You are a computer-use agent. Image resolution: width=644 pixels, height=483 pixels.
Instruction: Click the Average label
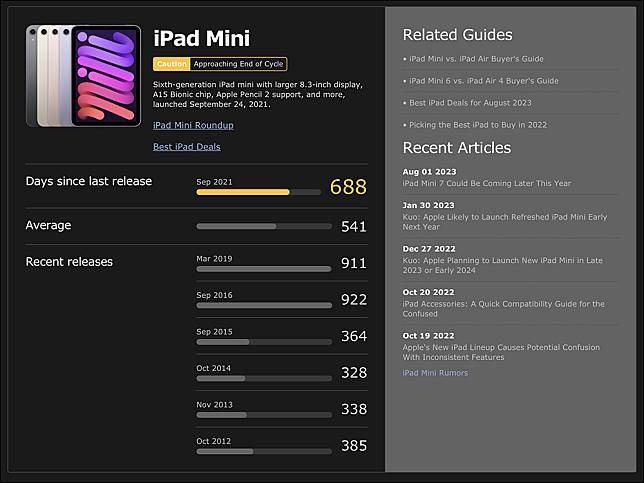coord(48,225)
